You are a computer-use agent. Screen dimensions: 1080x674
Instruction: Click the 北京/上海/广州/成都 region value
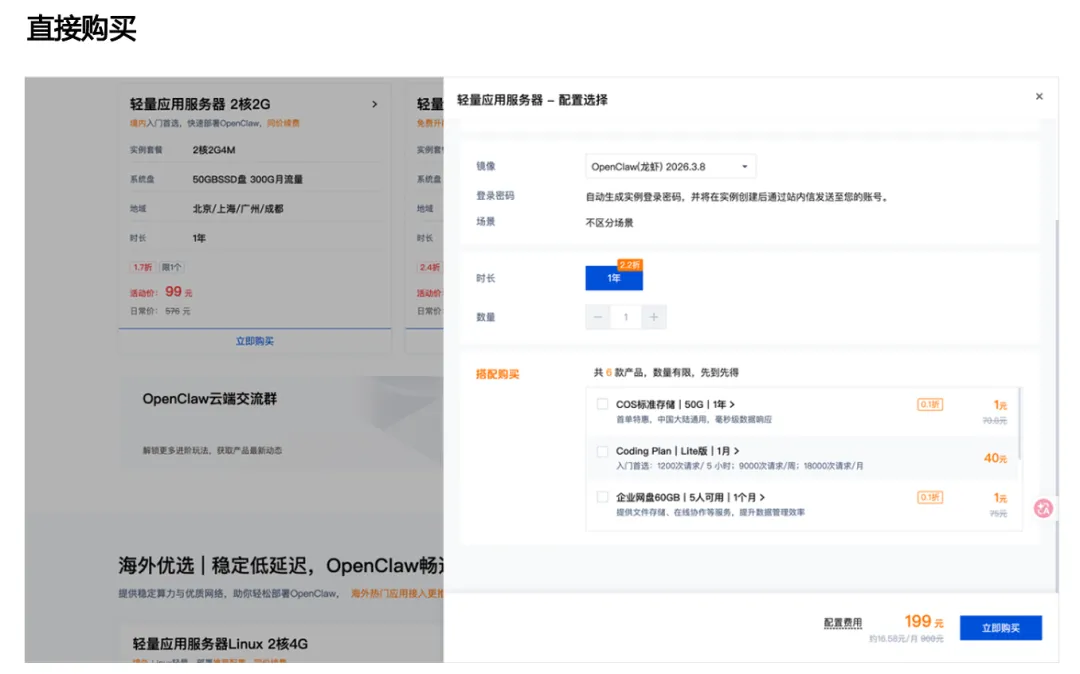[x=238, y=209]
